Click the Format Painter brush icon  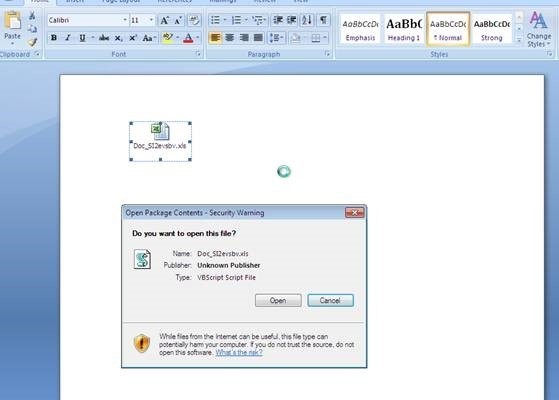pyautogui.click(x=33, y=42)
